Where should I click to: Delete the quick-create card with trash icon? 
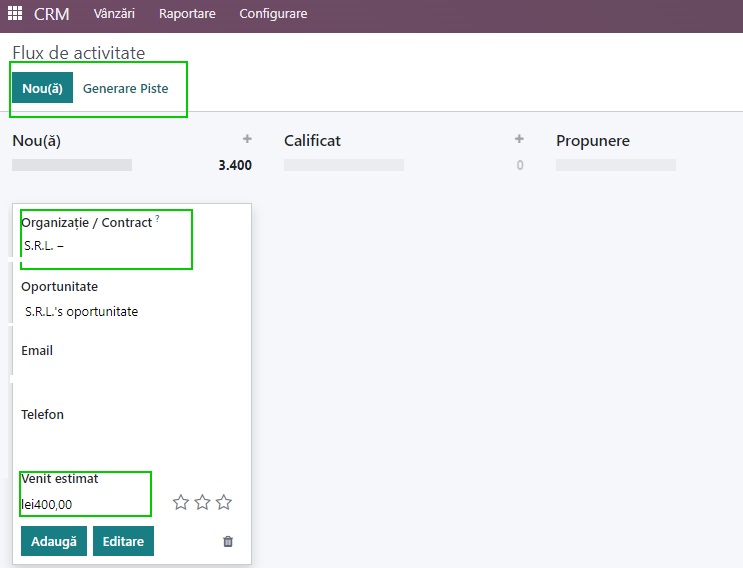pos(228,541)
